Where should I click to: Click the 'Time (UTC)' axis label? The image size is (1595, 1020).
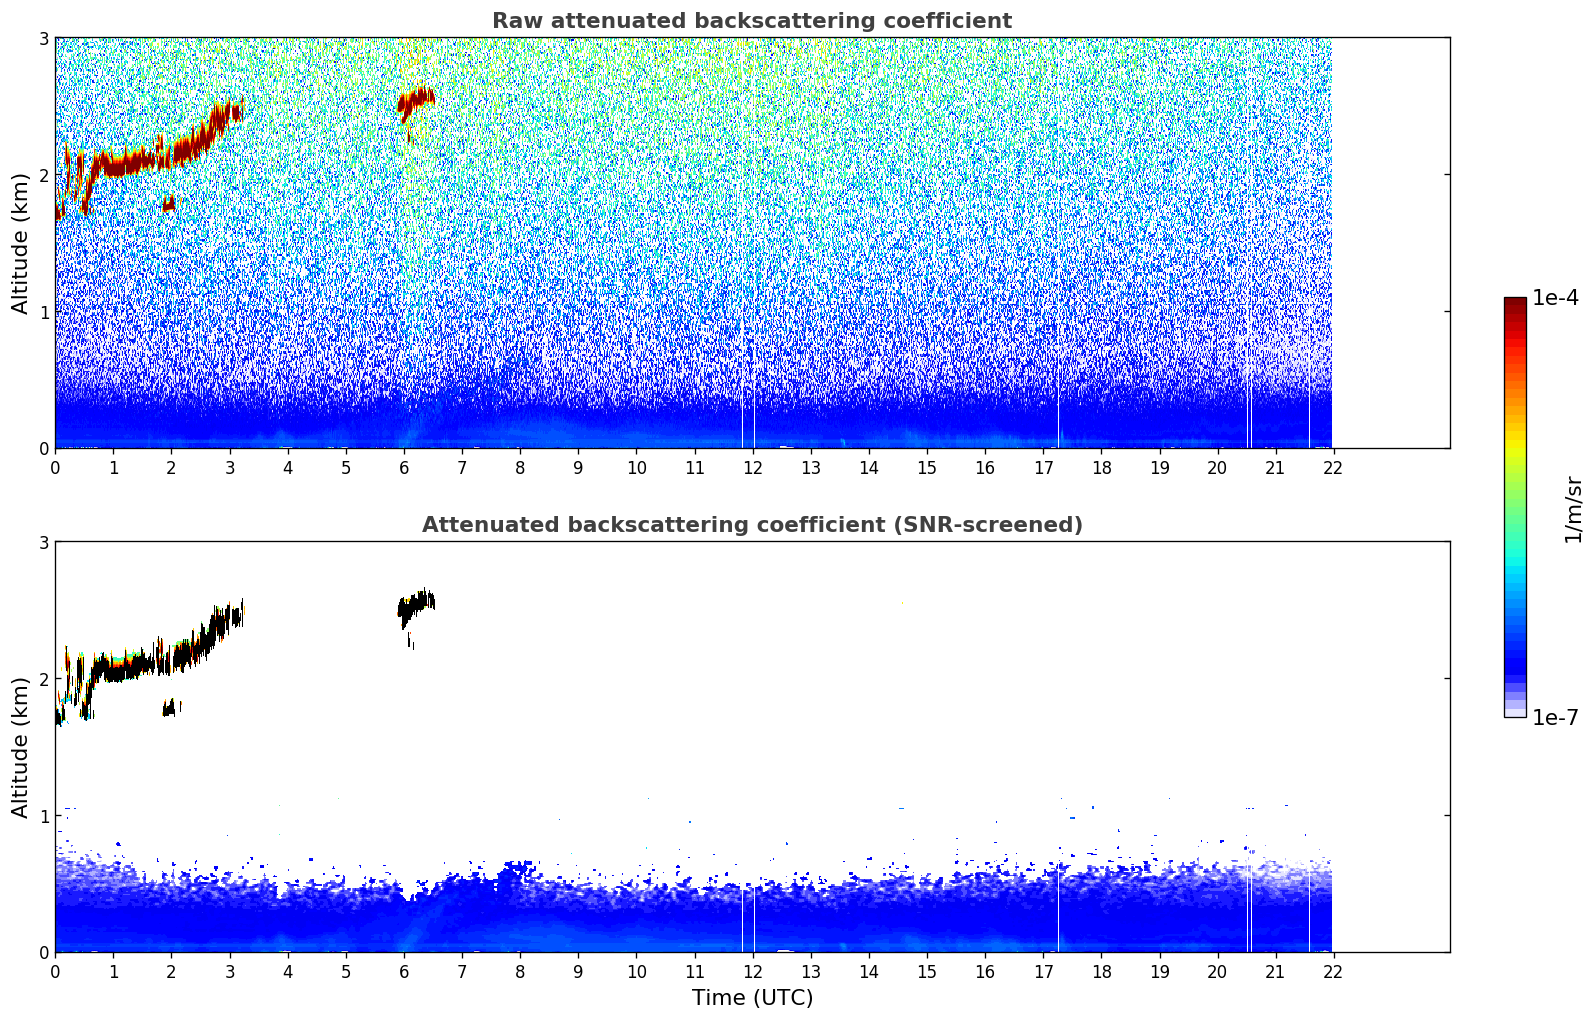pyautogui.click(x=752, y=998)
